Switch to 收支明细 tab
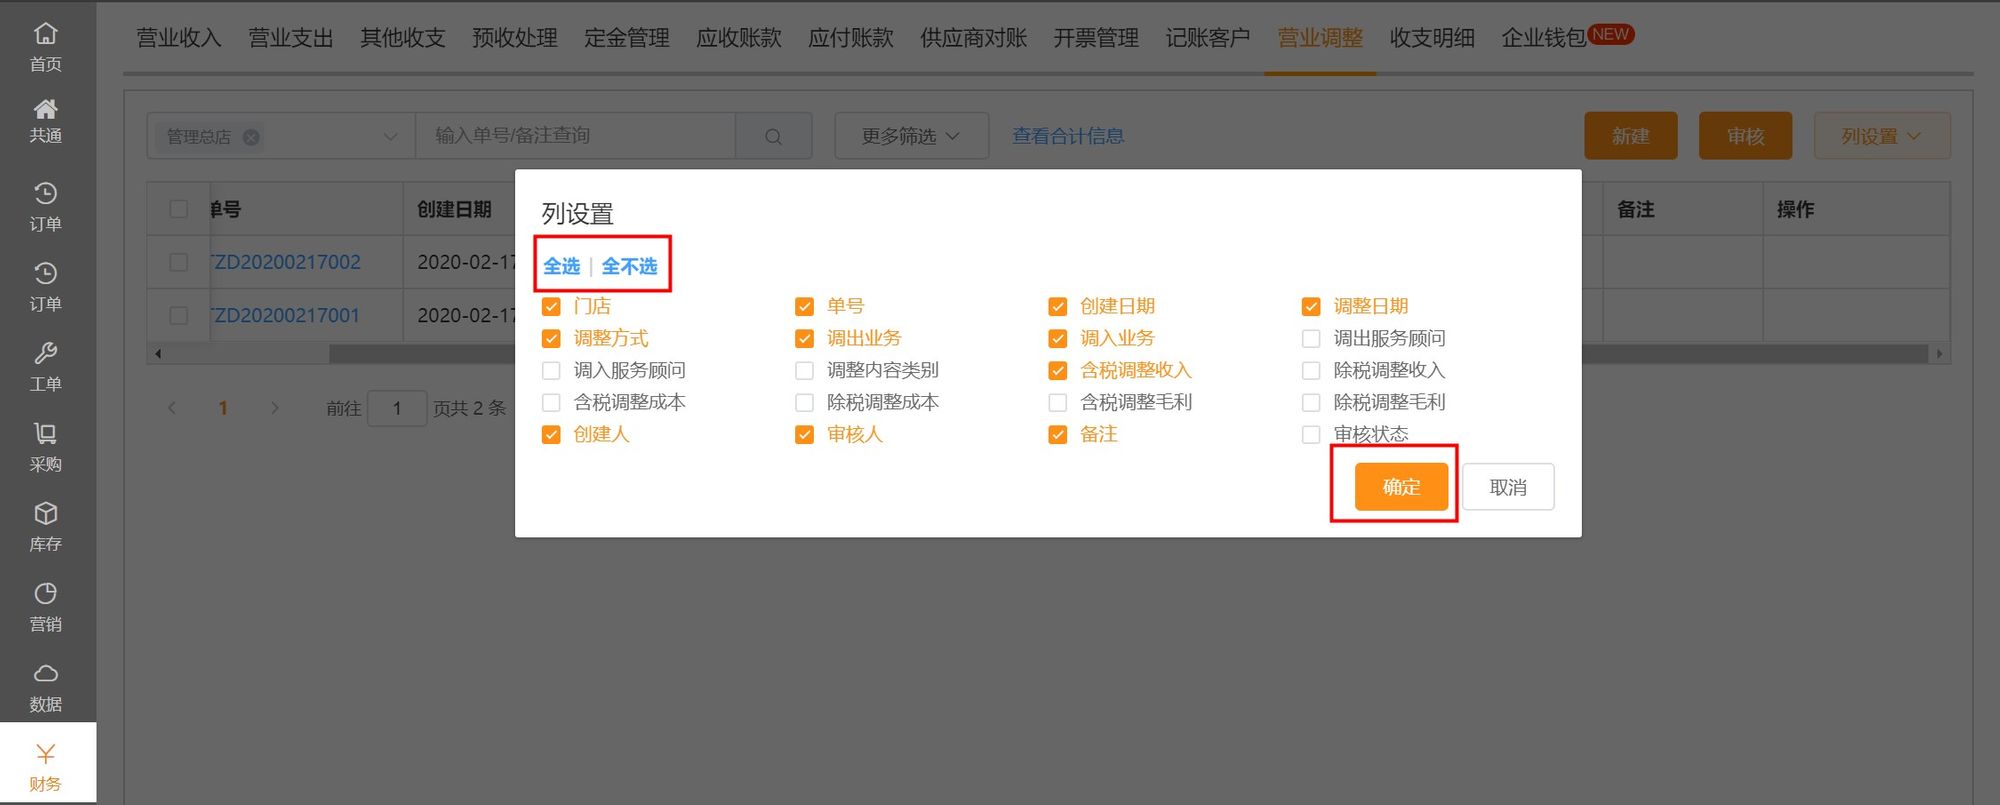This screenshot has width=2000, height=805. click(1432, 38)
